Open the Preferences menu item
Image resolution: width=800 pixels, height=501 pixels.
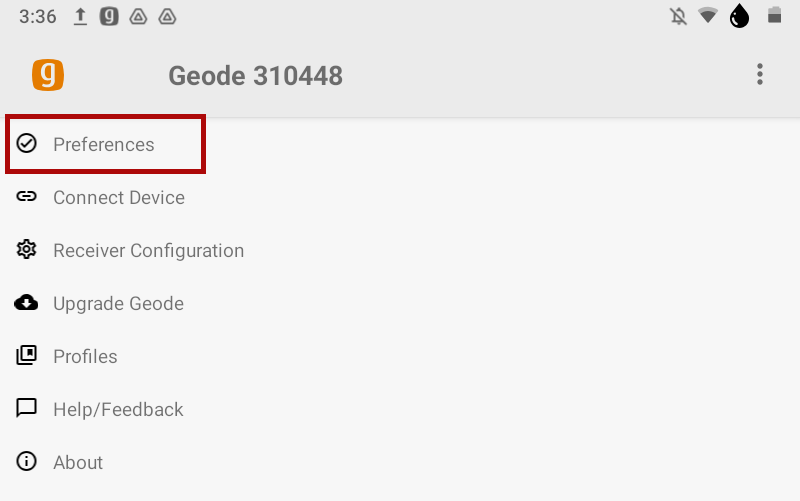point(104,145)
